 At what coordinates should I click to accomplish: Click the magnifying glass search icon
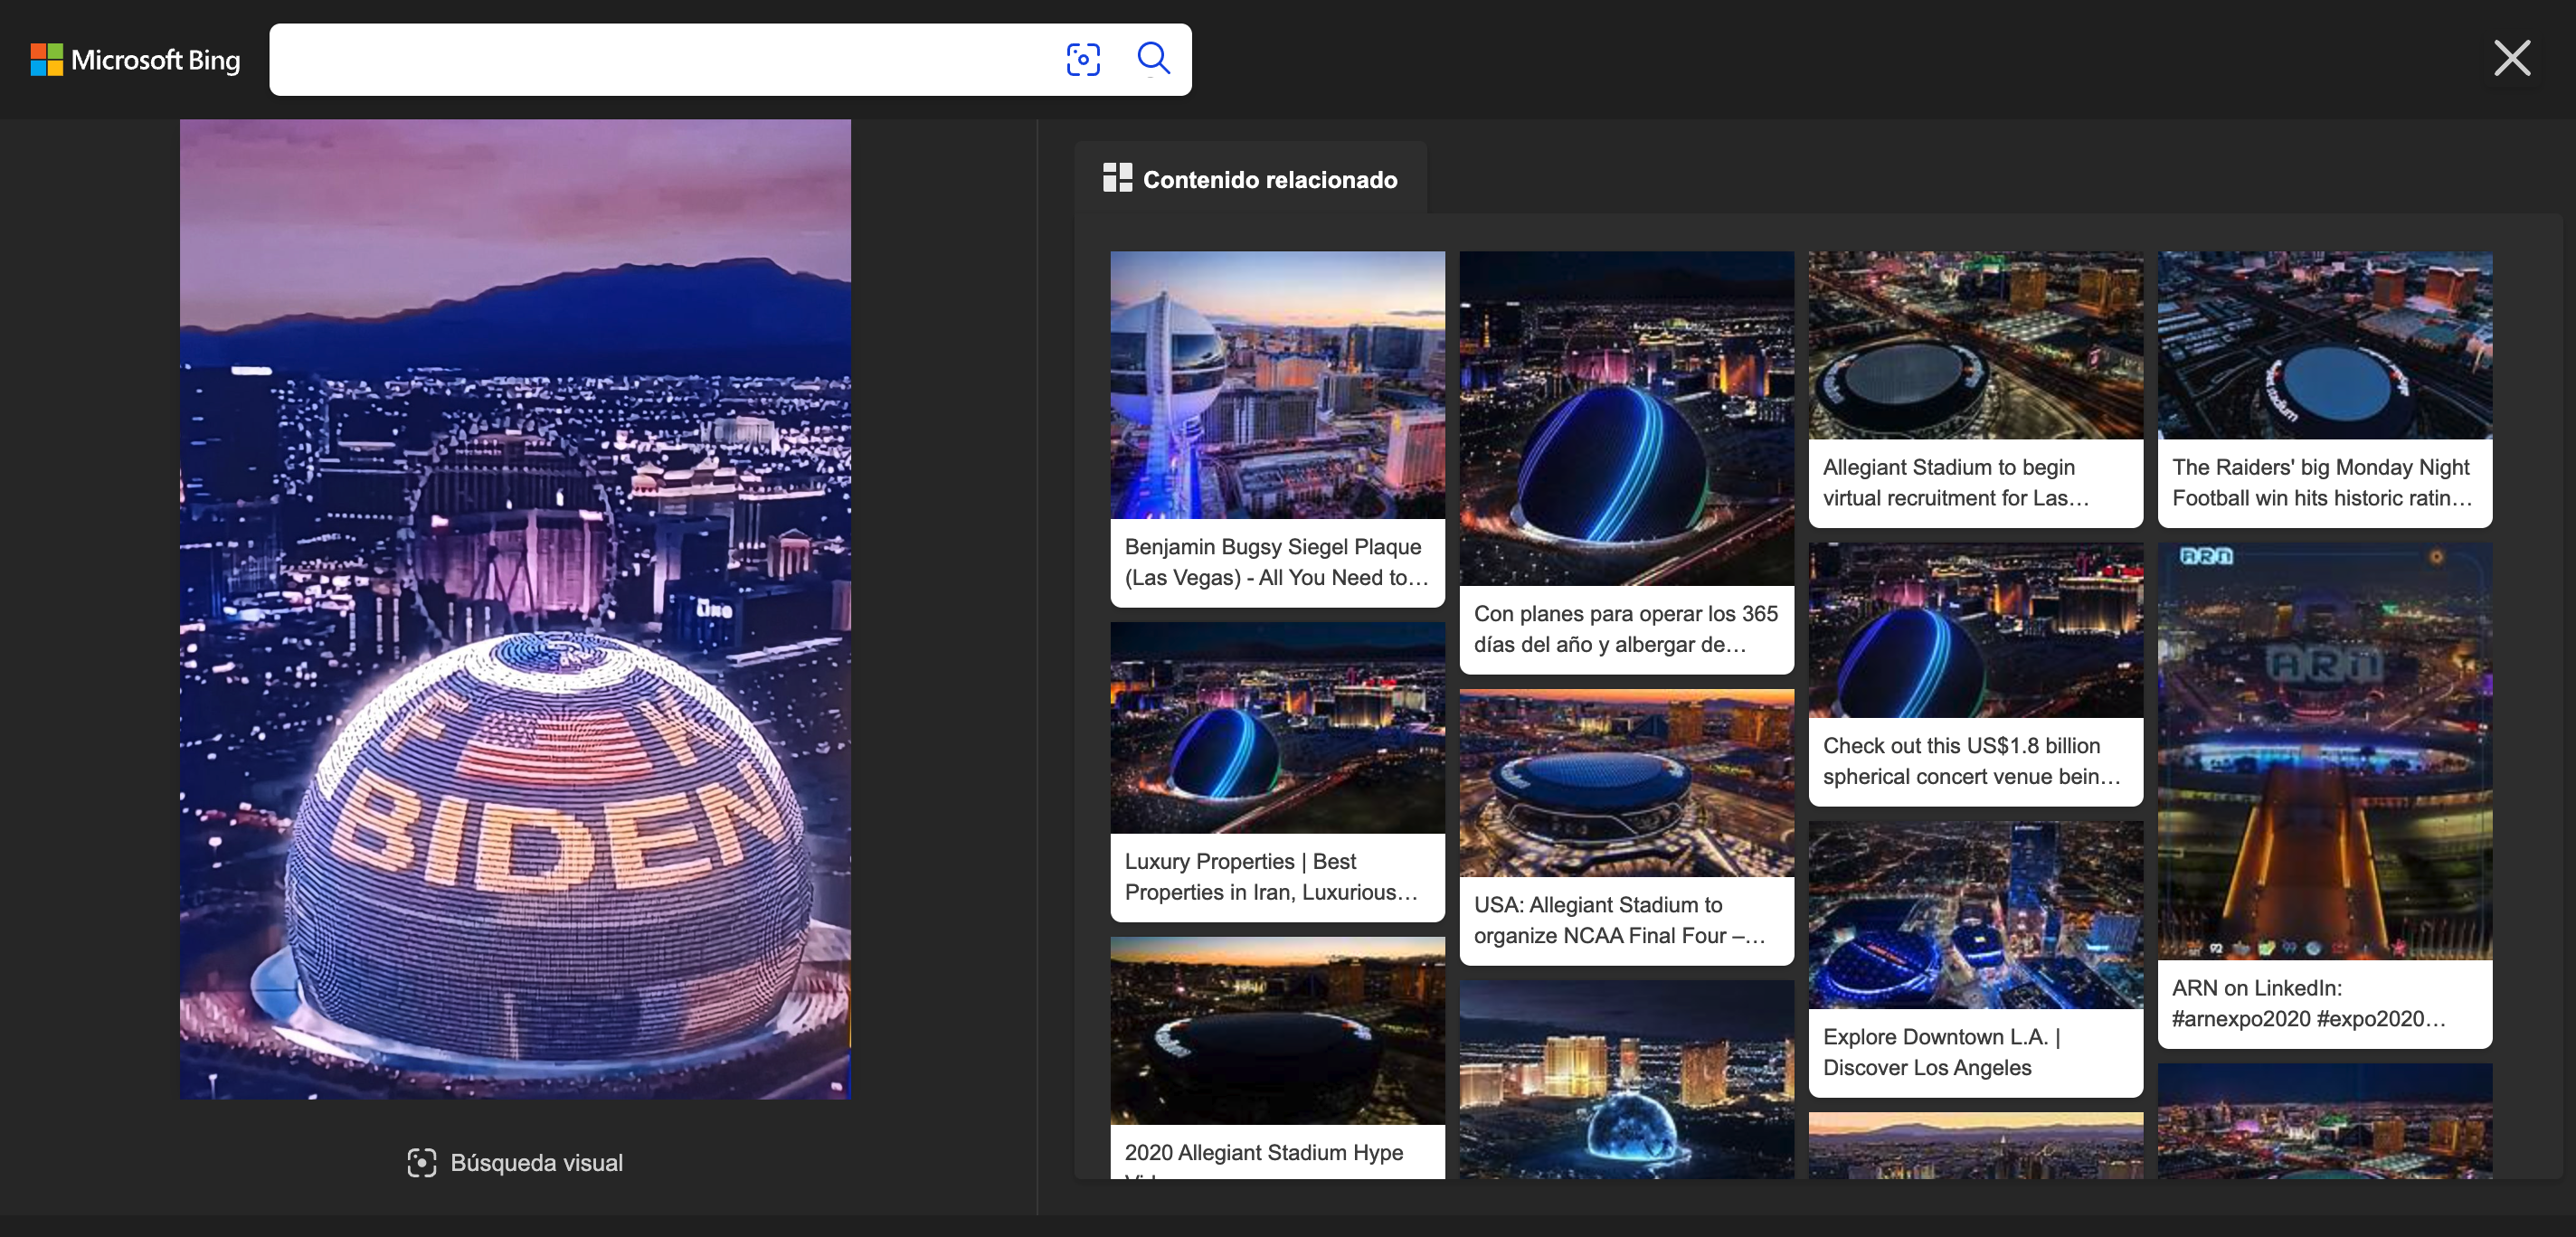1153,59
